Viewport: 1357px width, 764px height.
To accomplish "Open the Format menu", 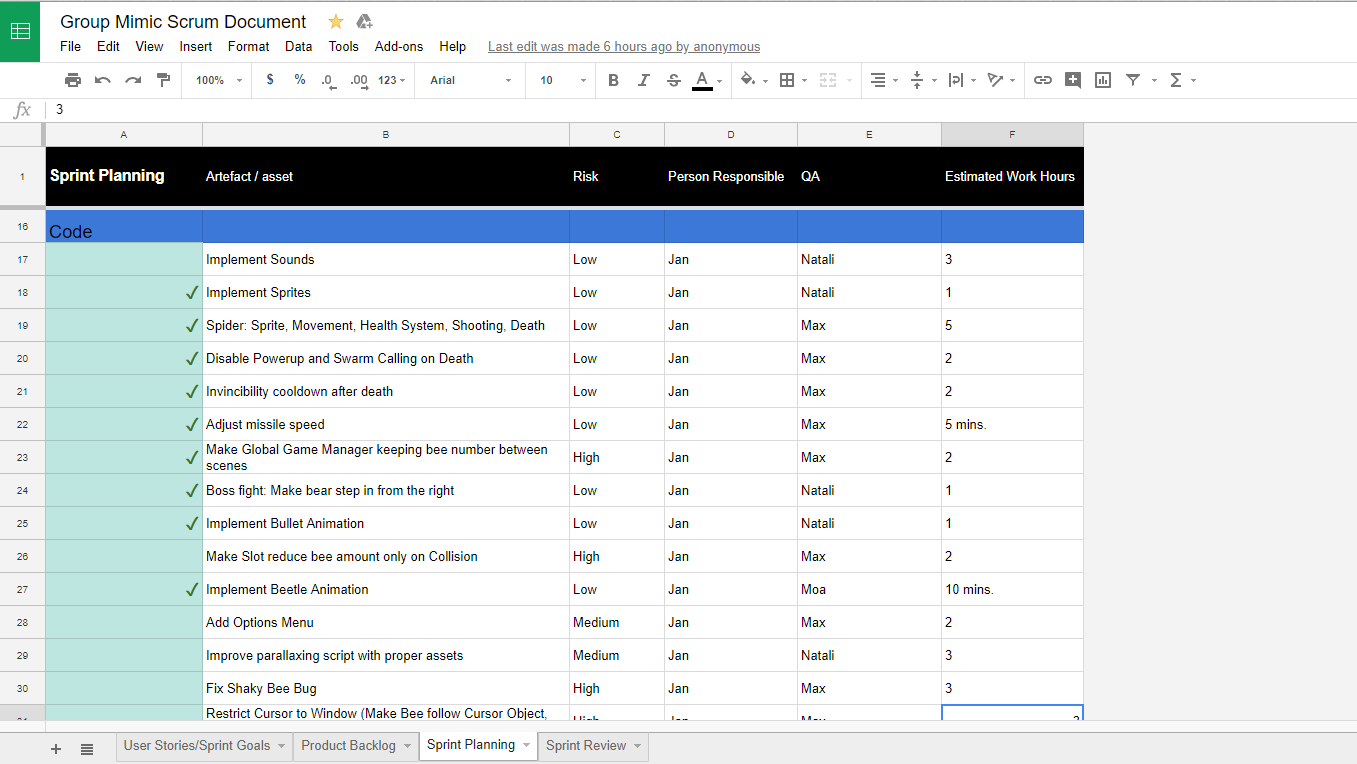I will tap(248, 46).
